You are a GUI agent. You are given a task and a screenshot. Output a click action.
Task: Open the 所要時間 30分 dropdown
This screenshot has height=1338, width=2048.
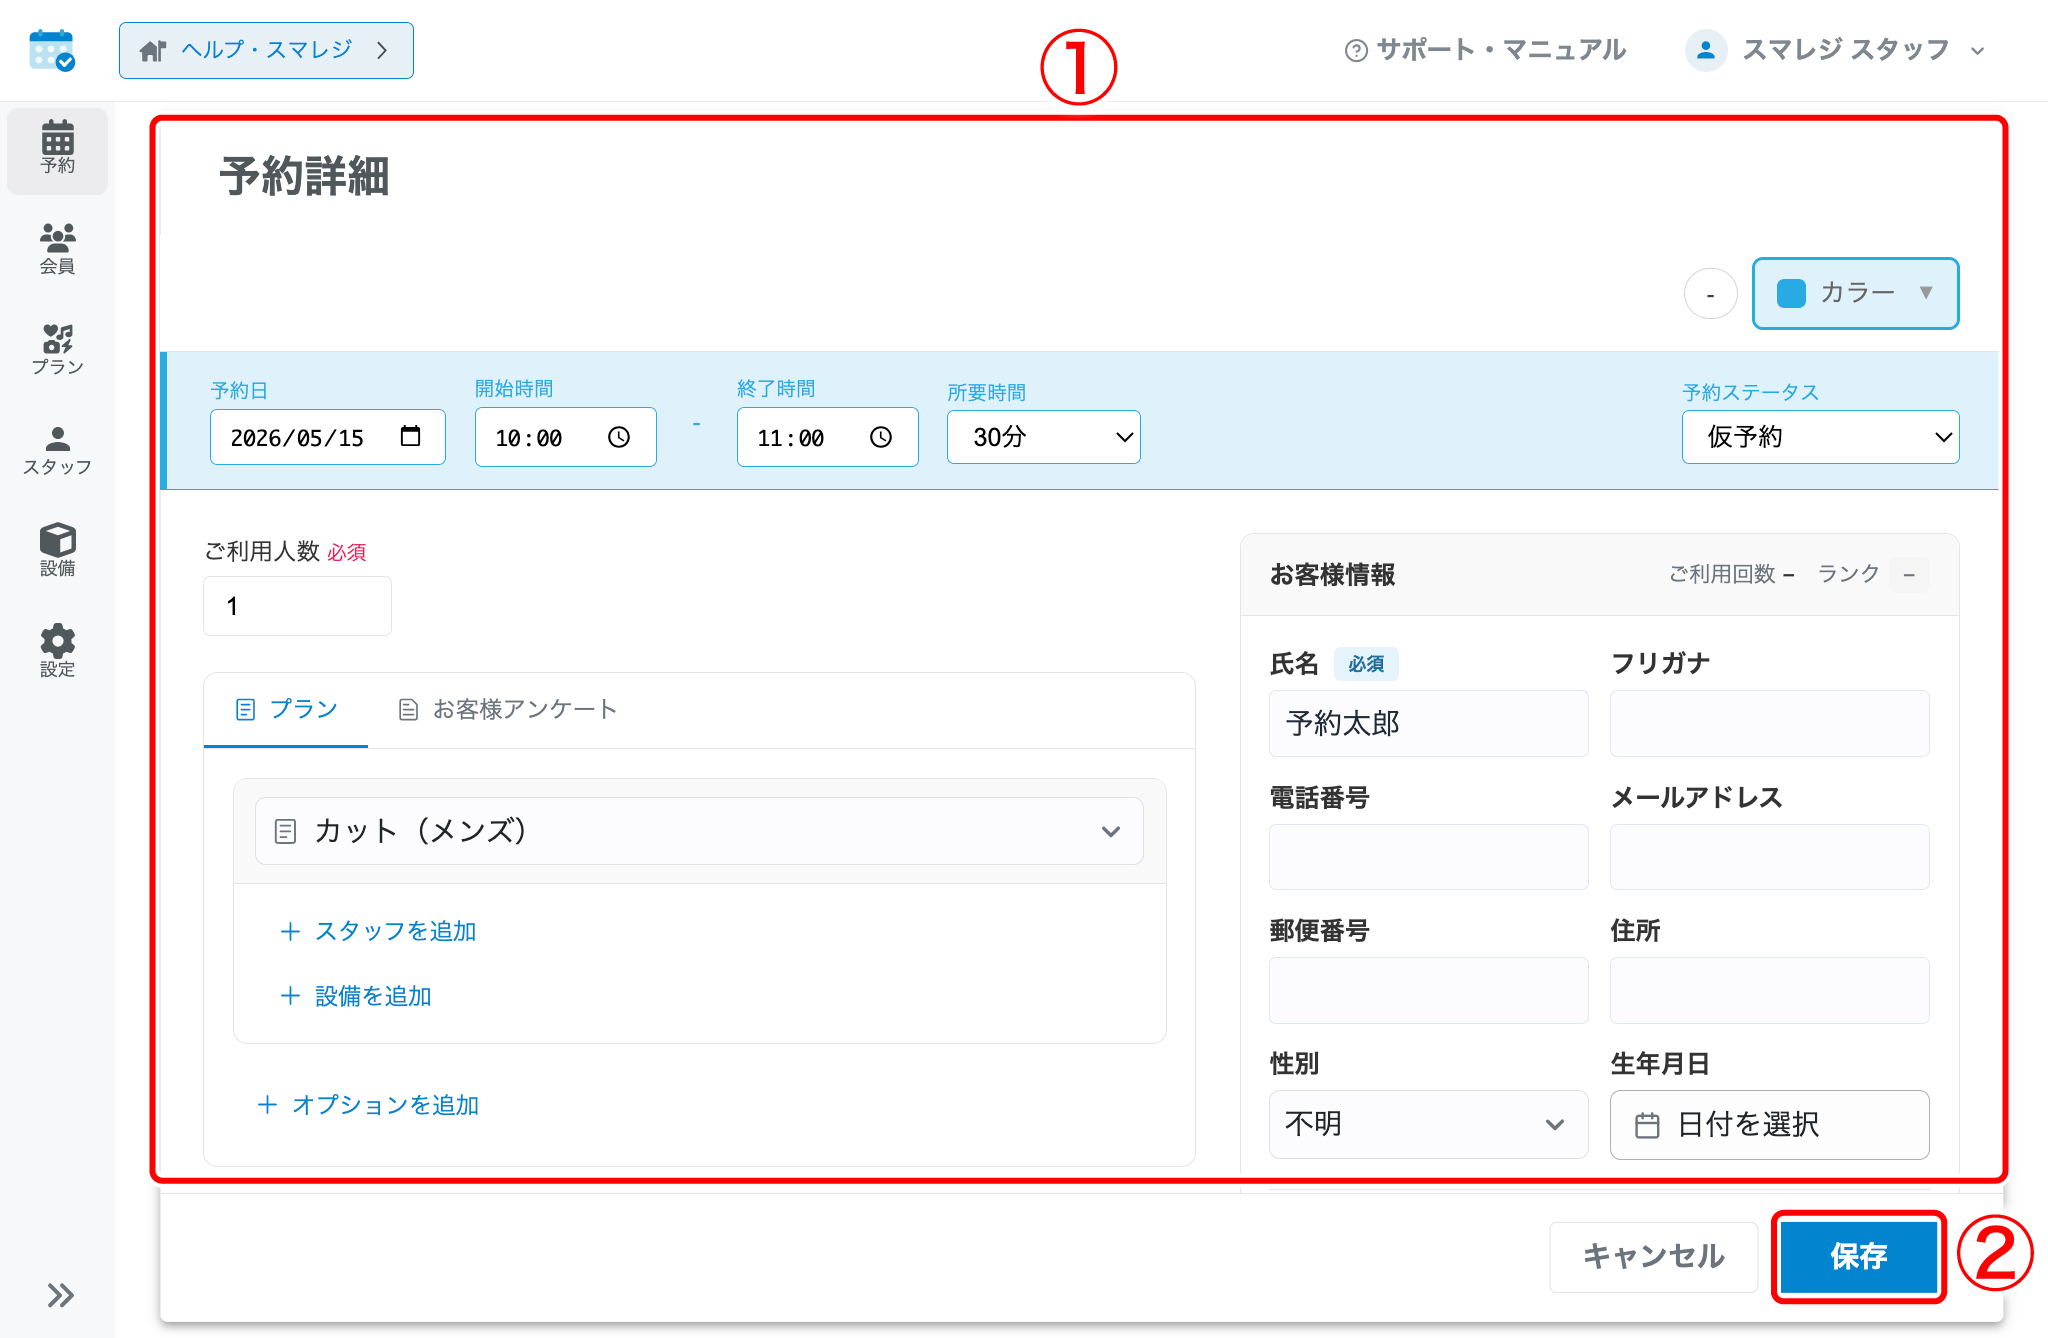pos(1043,437)
